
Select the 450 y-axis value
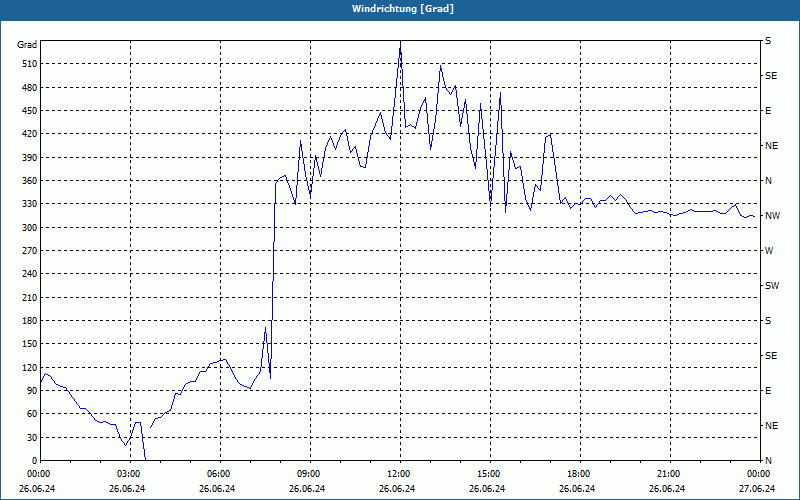(30, 111)
